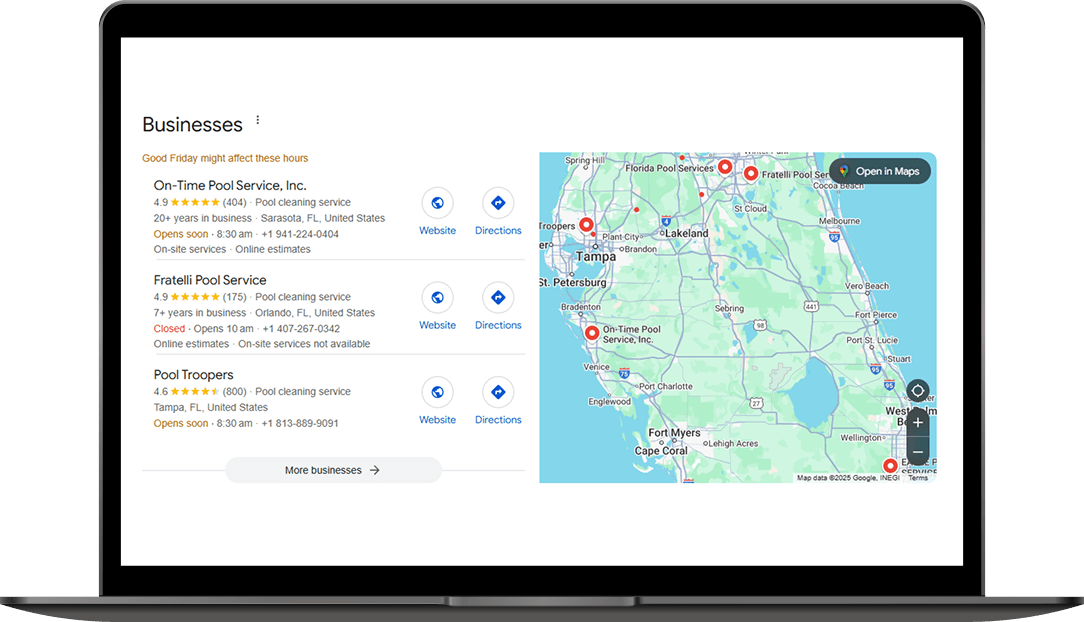Zoom in on the map with plus button
The width and height of the screenshot is (1084, 622).
pyautogui.click(x=917, y=422)
